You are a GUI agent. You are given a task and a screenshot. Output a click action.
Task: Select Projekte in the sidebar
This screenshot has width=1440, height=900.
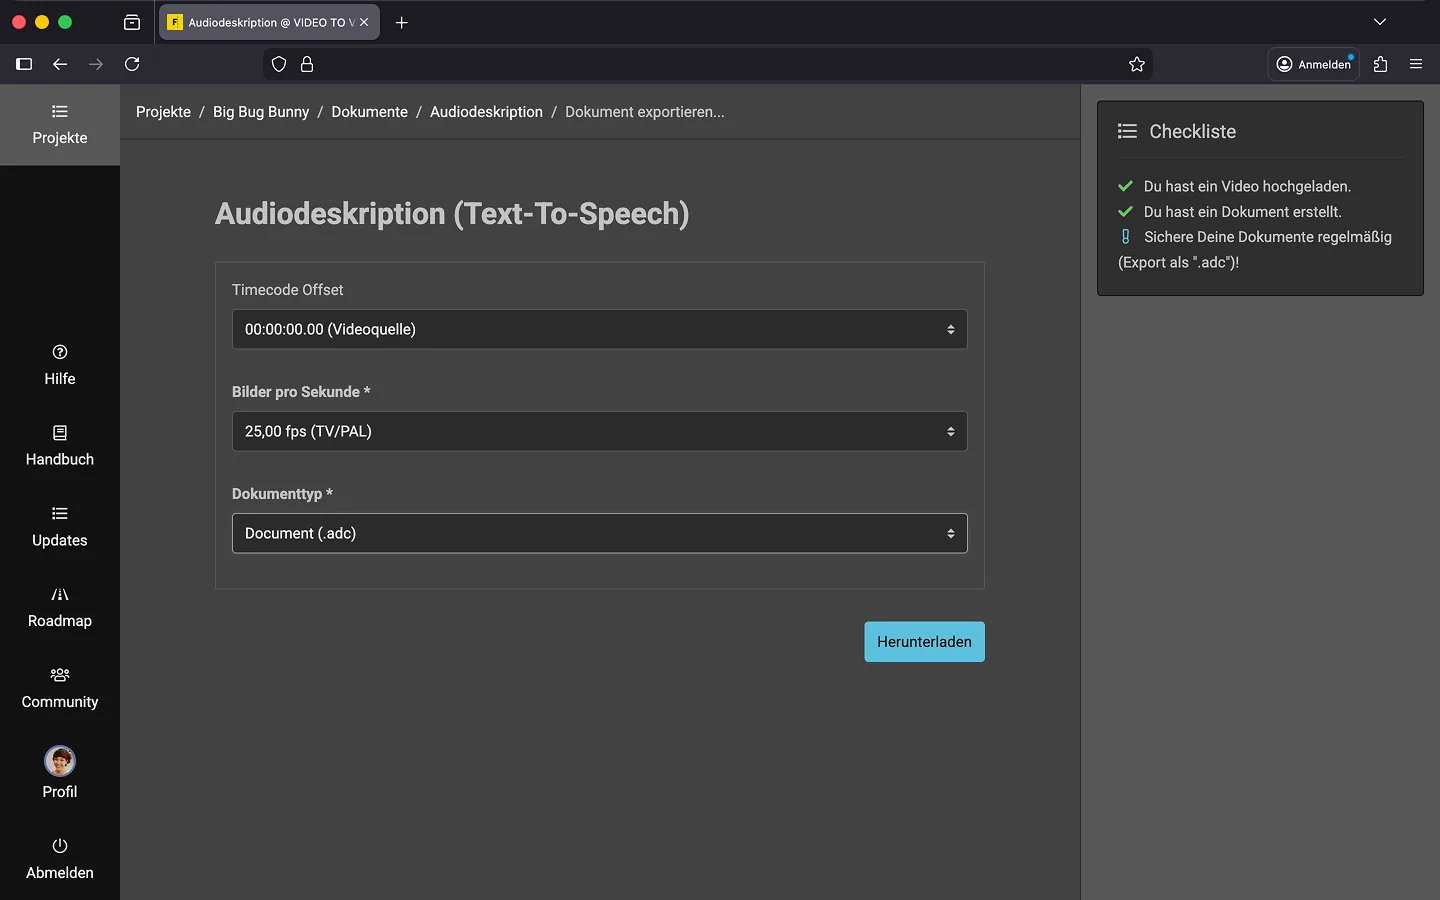coord(60,125)
